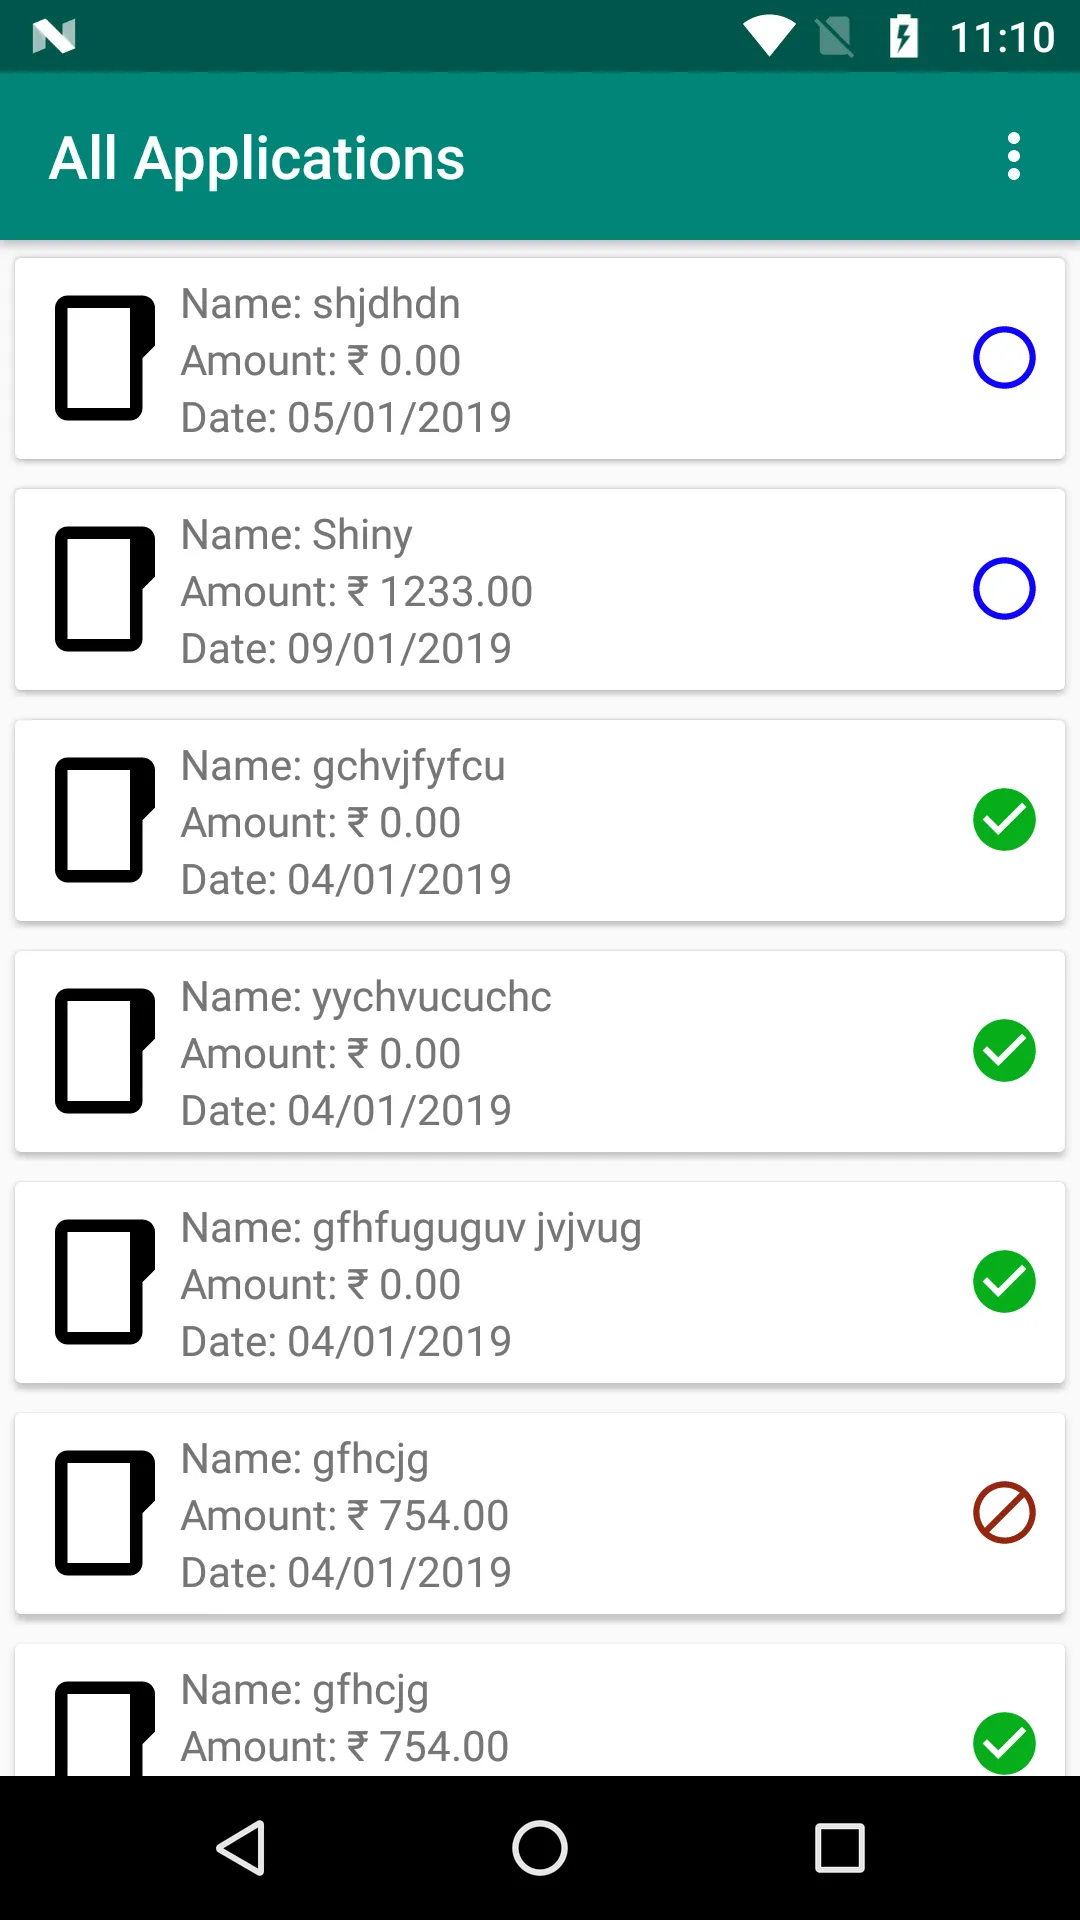
Task: Click the All Applications title
Action: pyautogui.click(x=257, y=158)
